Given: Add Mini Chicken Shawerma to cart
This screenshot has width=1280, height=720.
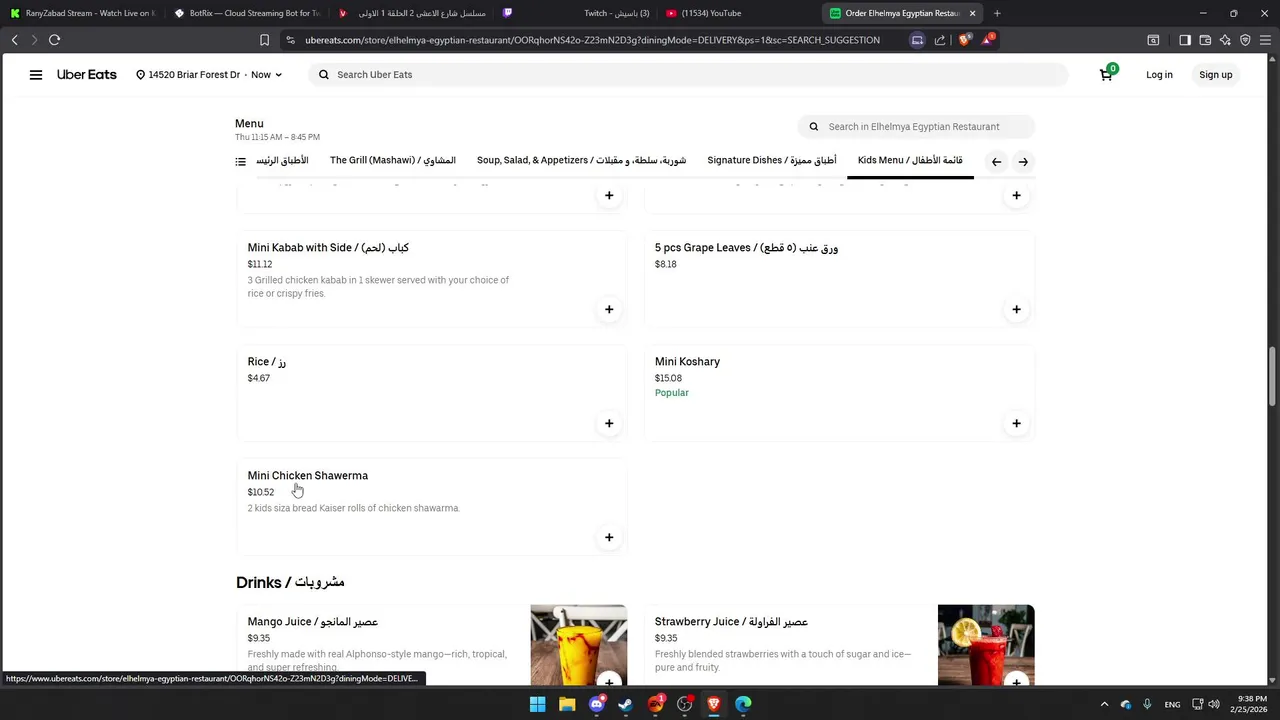Looking at the screenshot, I should click(x=609, y=537).
